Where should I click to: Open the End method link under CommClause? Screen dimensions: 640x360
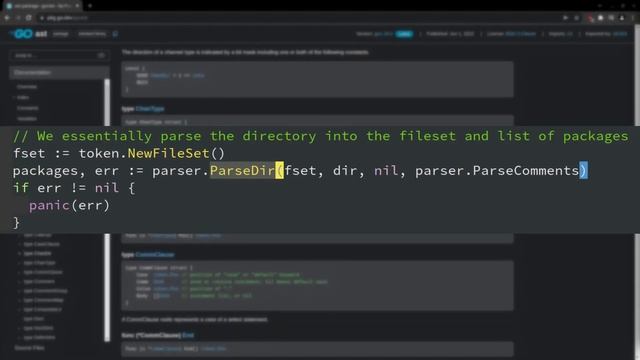(188, 335)
